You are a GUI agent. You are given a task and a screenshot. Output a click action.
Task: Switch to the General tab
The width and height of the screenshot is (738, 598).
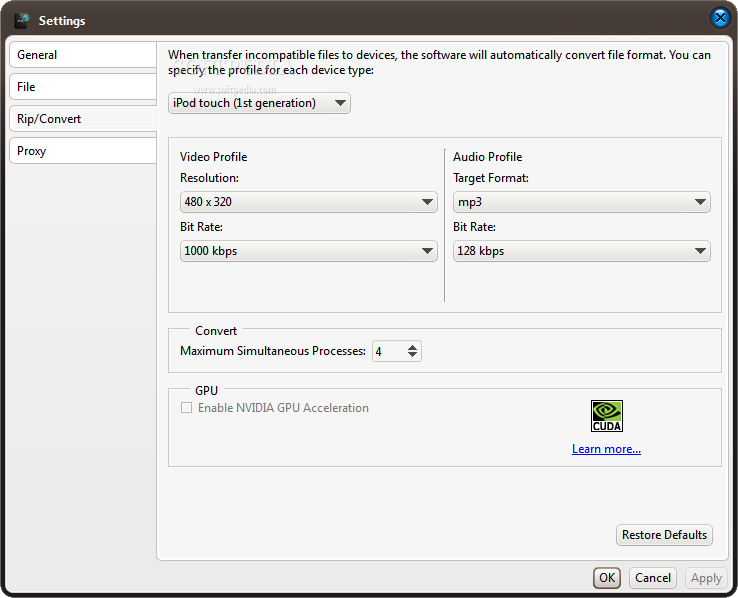coord(83,55)
